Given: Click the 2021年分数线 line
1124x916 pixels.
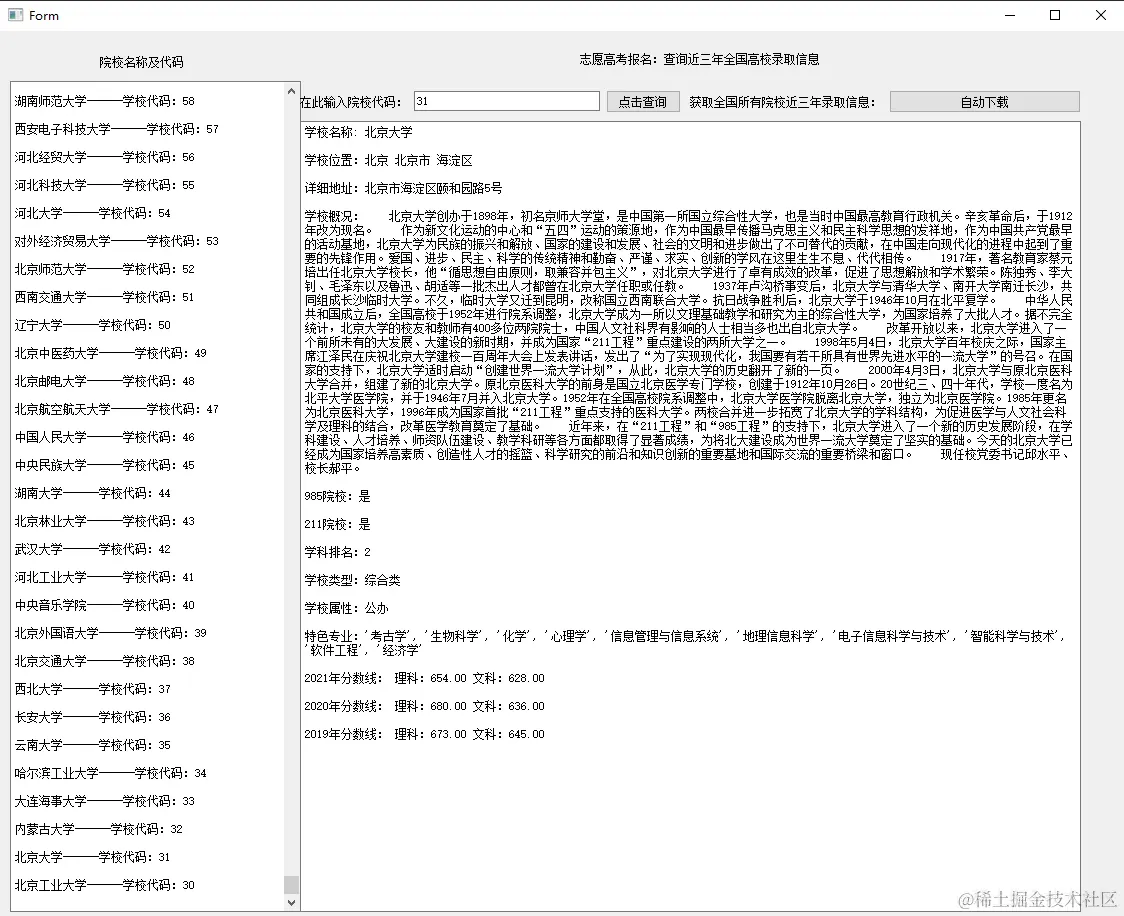Looking at the screenshot, I should pyautogui.click(x=424, y=677).
